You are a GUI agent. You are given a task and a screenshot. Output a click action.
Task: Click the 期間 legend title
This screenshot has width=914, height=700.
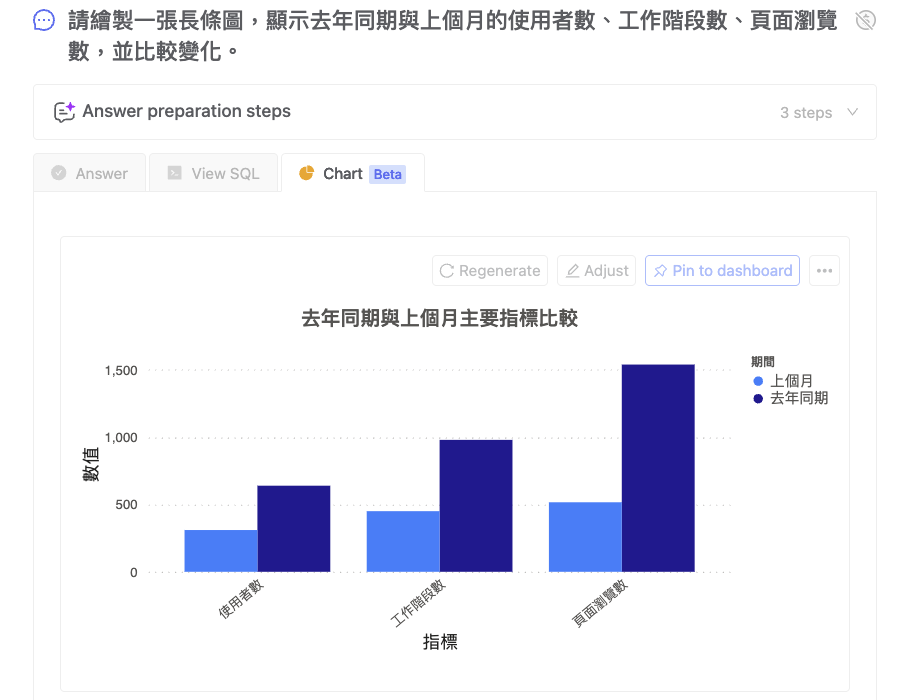[x=763, y=362]
